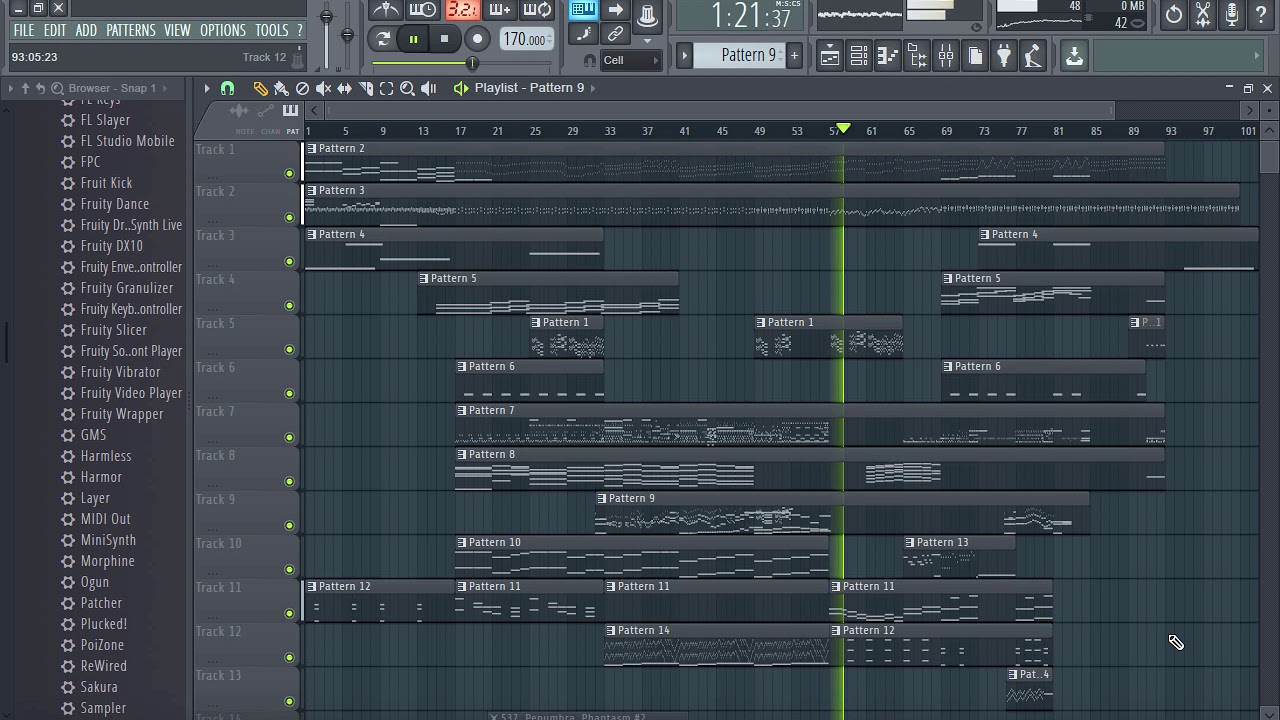The height and width of the screenshot is (720, 1280).
Task: Toggle the 3.2.1 countdown before recording
Action: click(x=461, y=10)
